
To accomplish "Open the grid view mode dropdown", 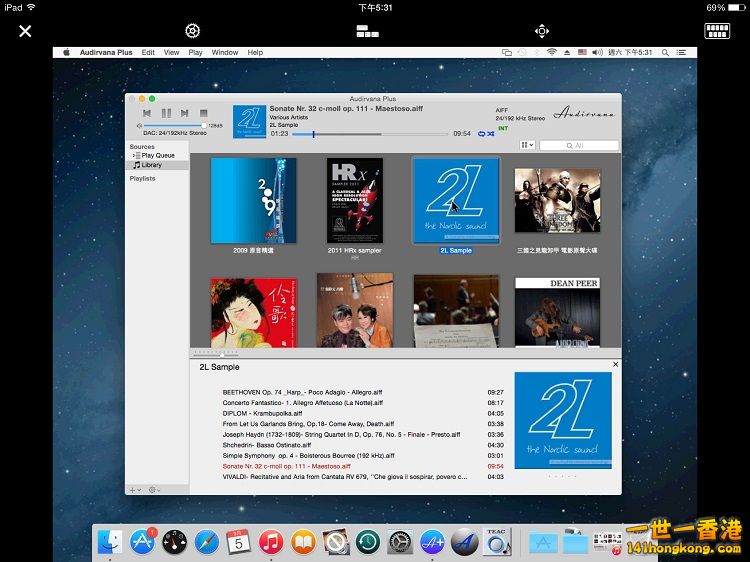I will point(527,145).
